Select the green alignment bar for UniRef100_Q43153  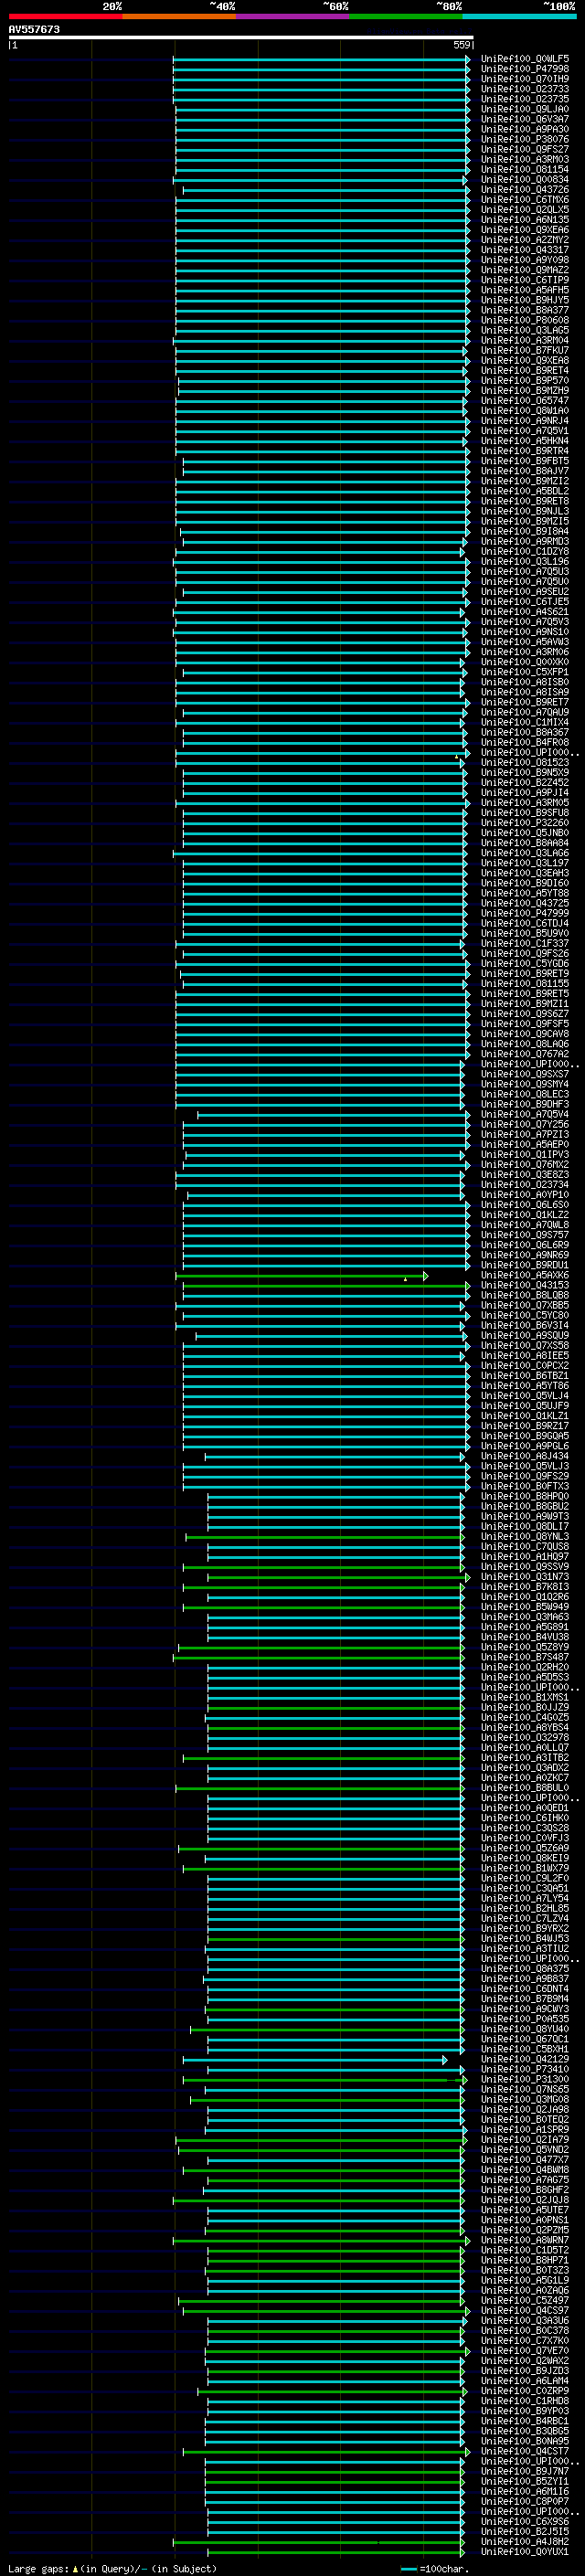coord(326,1286)
